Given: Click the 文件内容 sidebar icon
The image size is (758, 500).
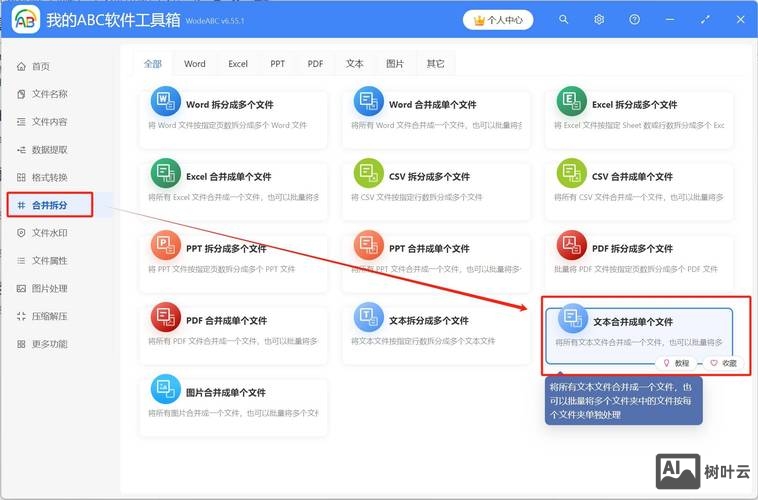Looking at the screenshot, I should tap(21, 122).
